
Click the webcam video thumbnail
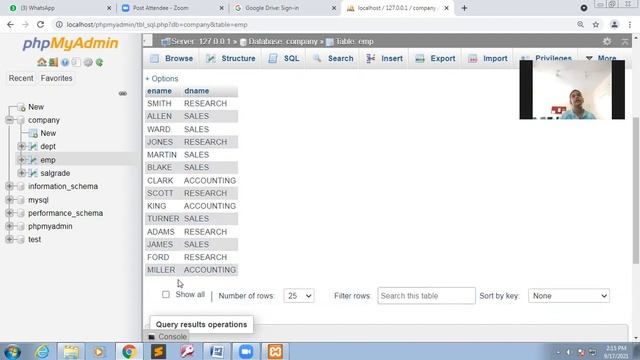(572, 90)
